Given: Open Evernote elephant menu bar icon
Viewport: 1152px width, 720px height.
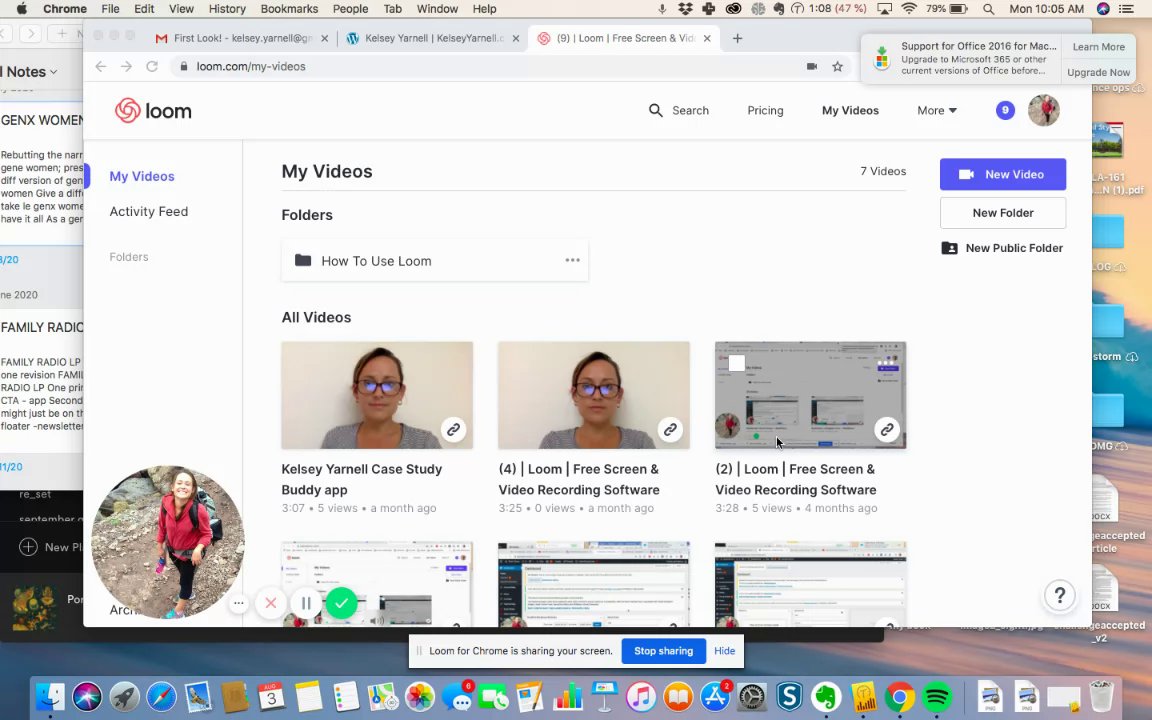Looking at the screenshot, I should click(x=779, y=9).
